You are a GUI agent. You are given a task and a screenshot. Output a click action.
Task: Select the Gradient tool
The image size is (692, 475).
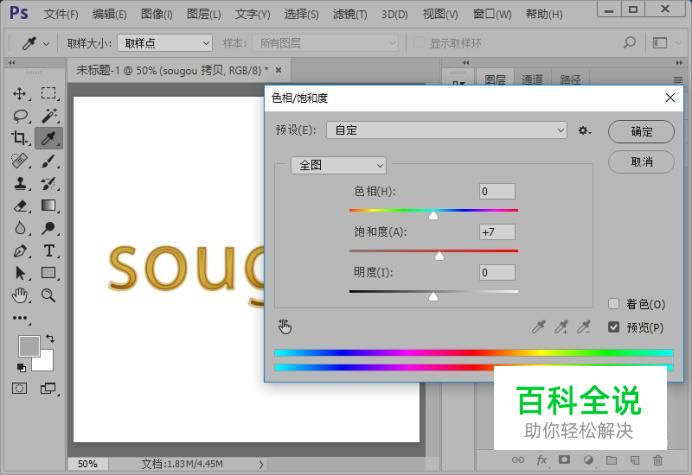(49, 205)
